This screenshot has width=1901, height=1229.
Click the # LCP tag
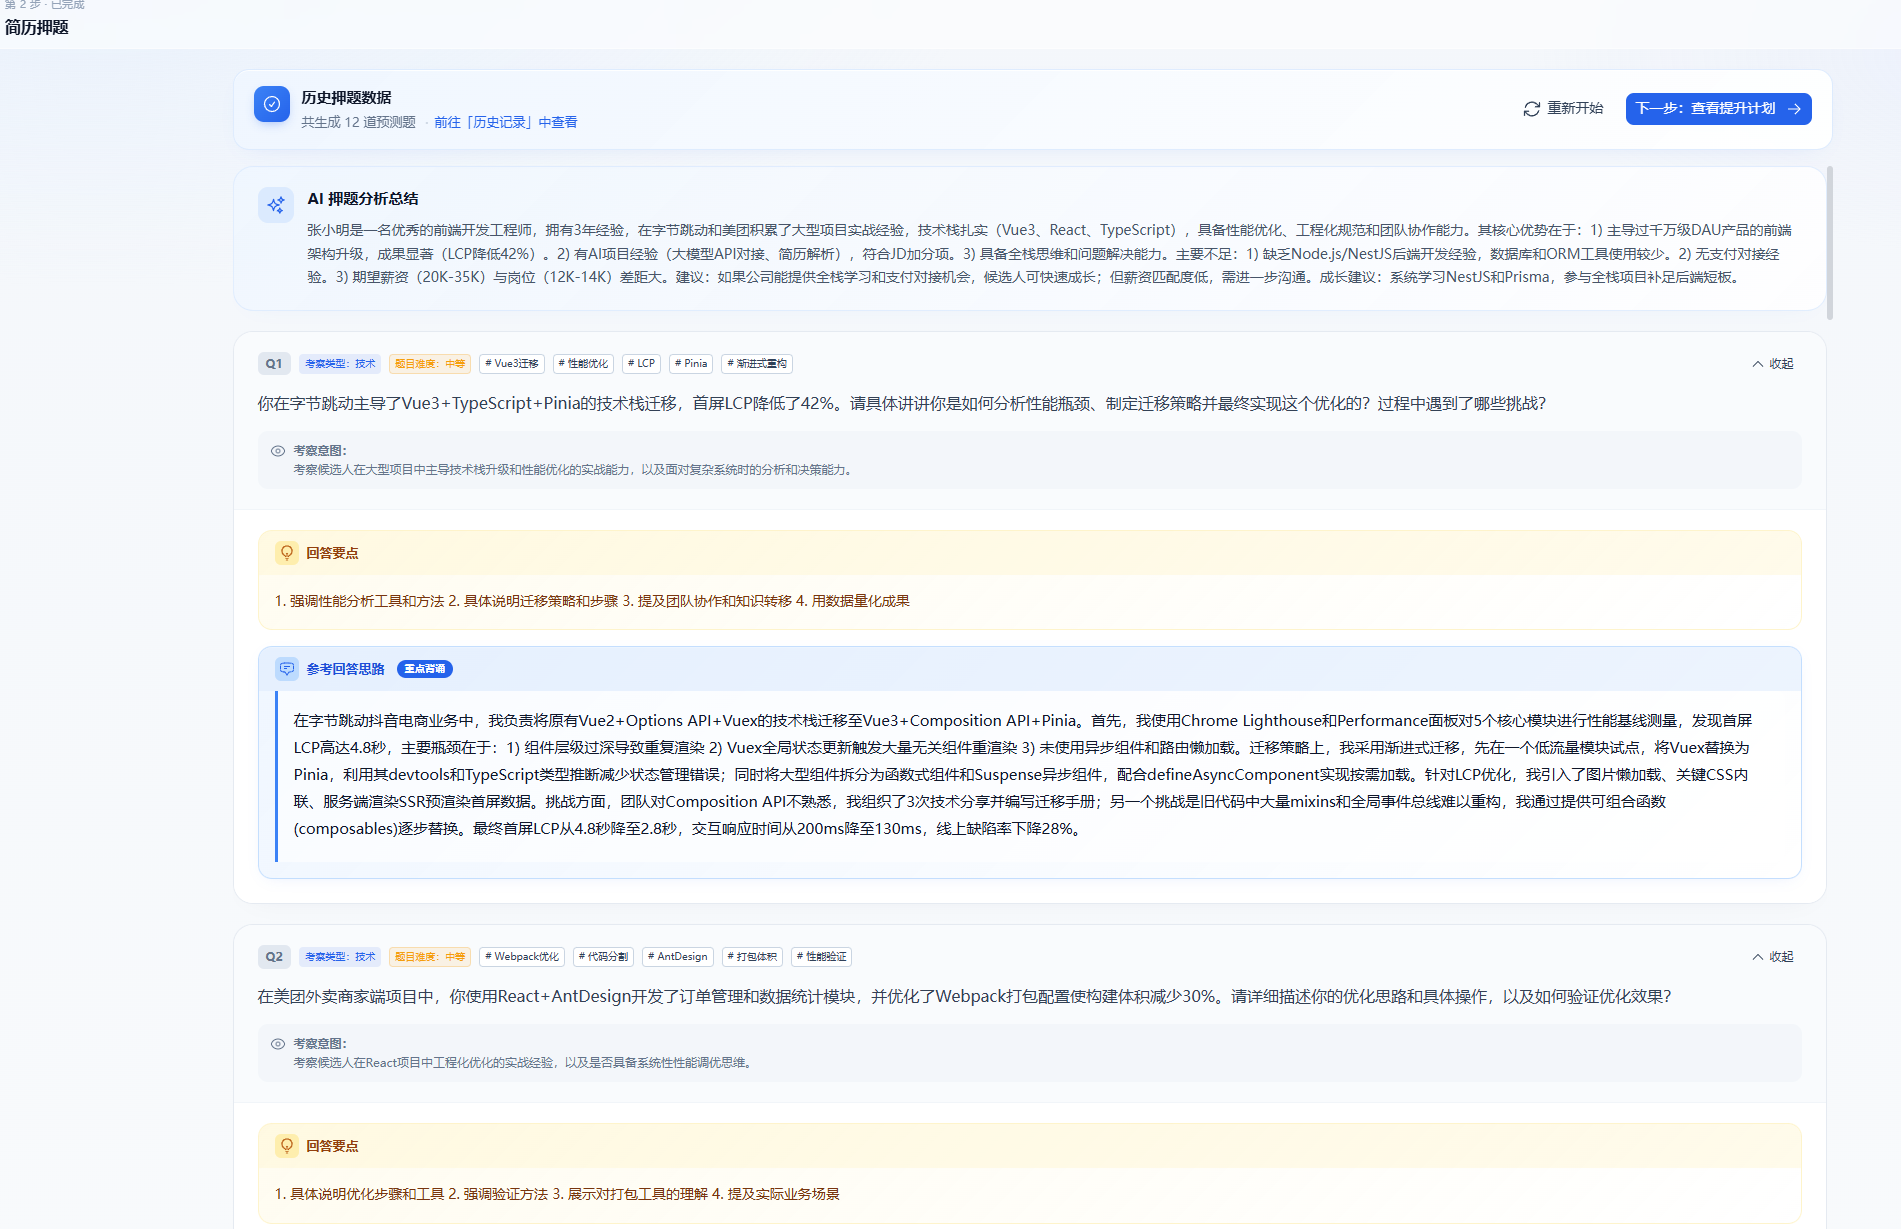point(642,364)
